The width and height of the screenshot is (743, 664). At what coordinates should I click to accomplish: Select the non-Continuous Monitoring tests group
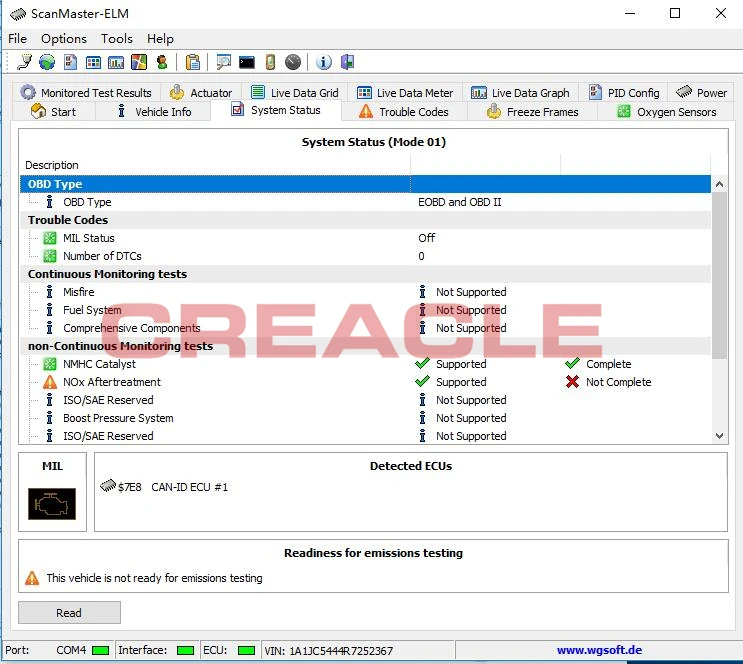(365, 346)
